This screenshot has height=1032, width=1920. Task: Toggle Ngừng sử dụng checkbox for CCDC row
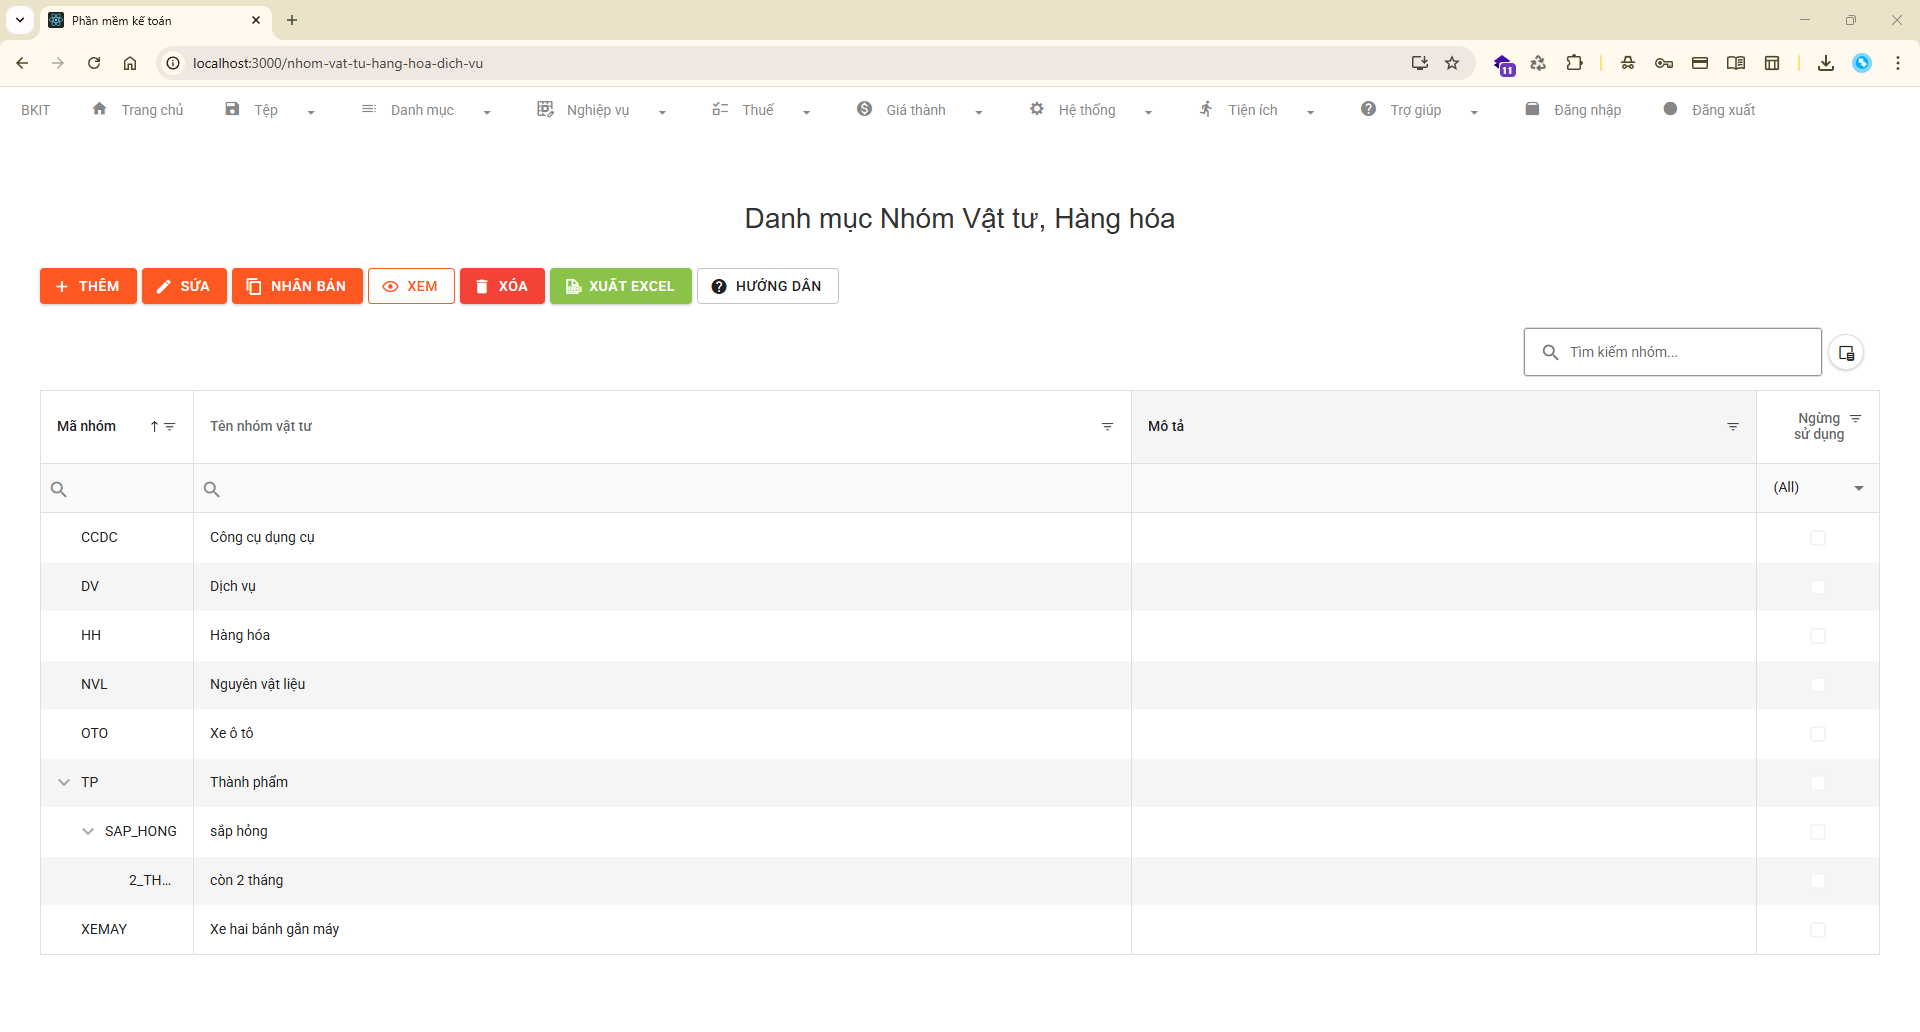[x=1818, y=538]
